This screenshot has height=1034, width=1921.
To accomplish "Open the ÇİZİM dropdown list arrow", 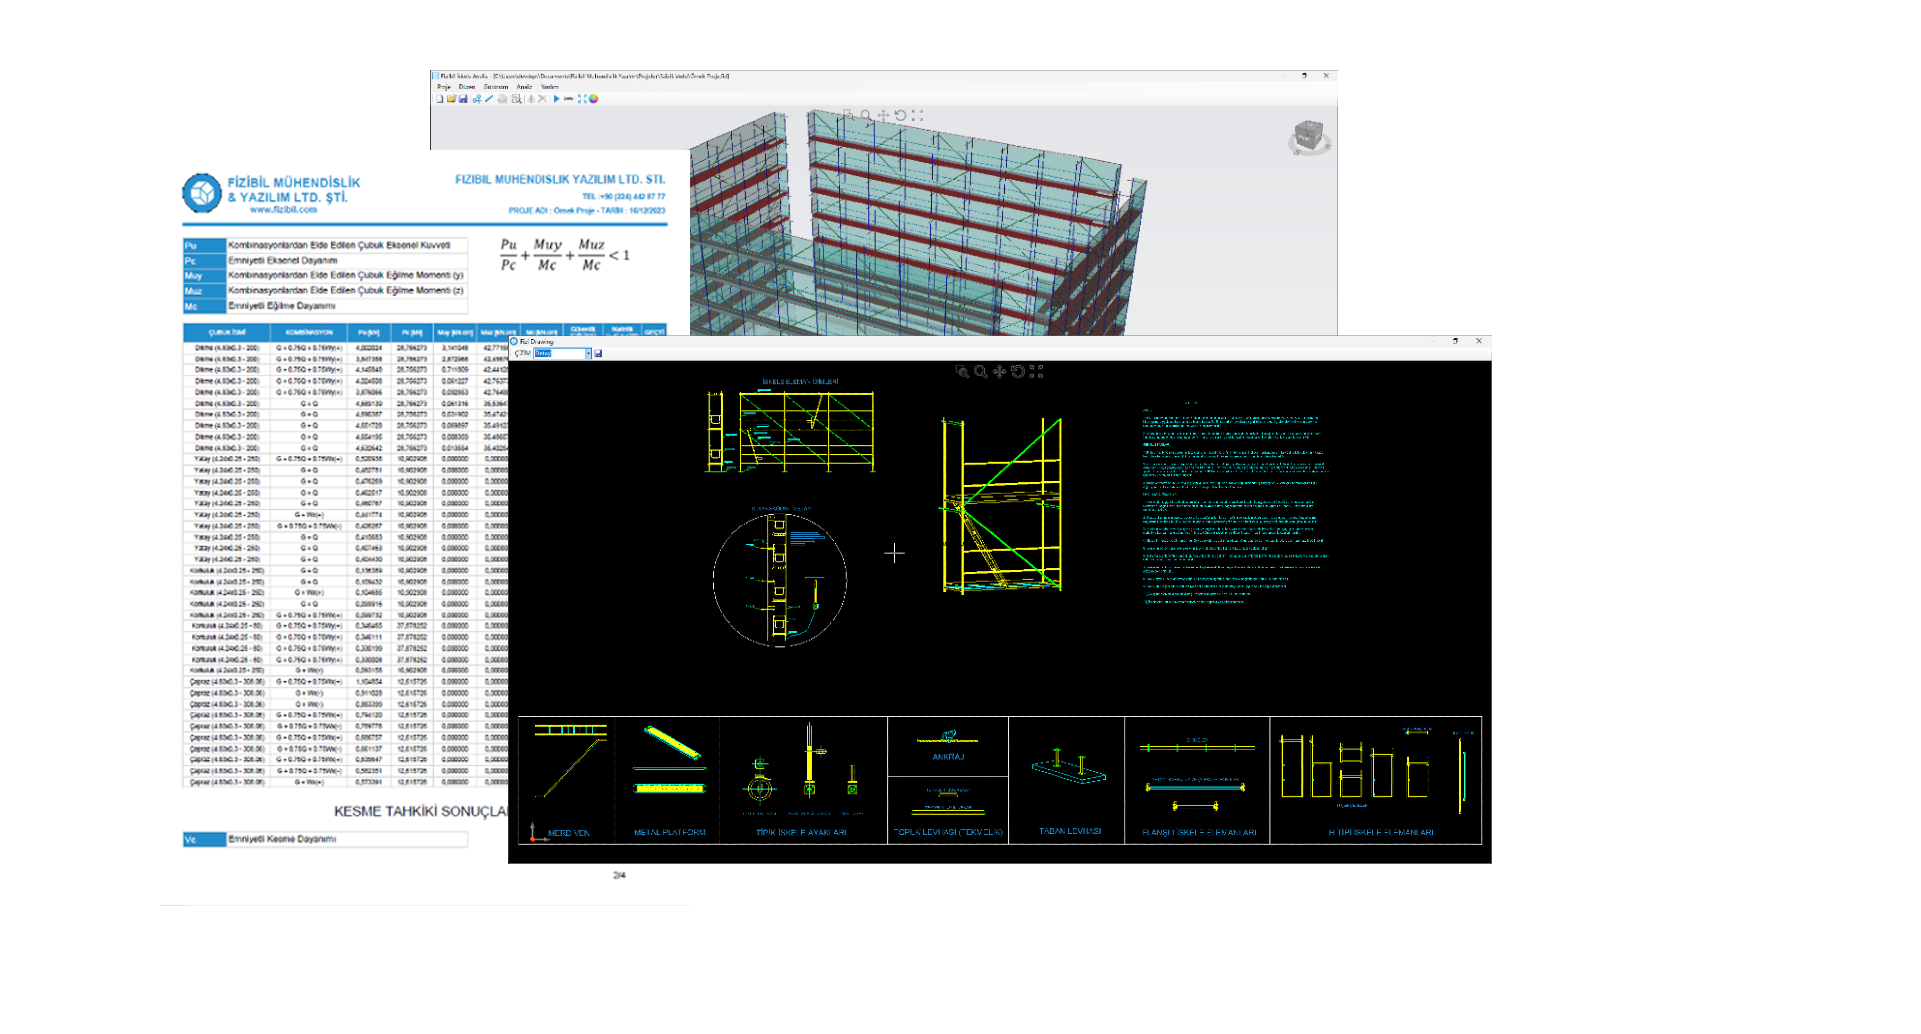I will point(588,353).
